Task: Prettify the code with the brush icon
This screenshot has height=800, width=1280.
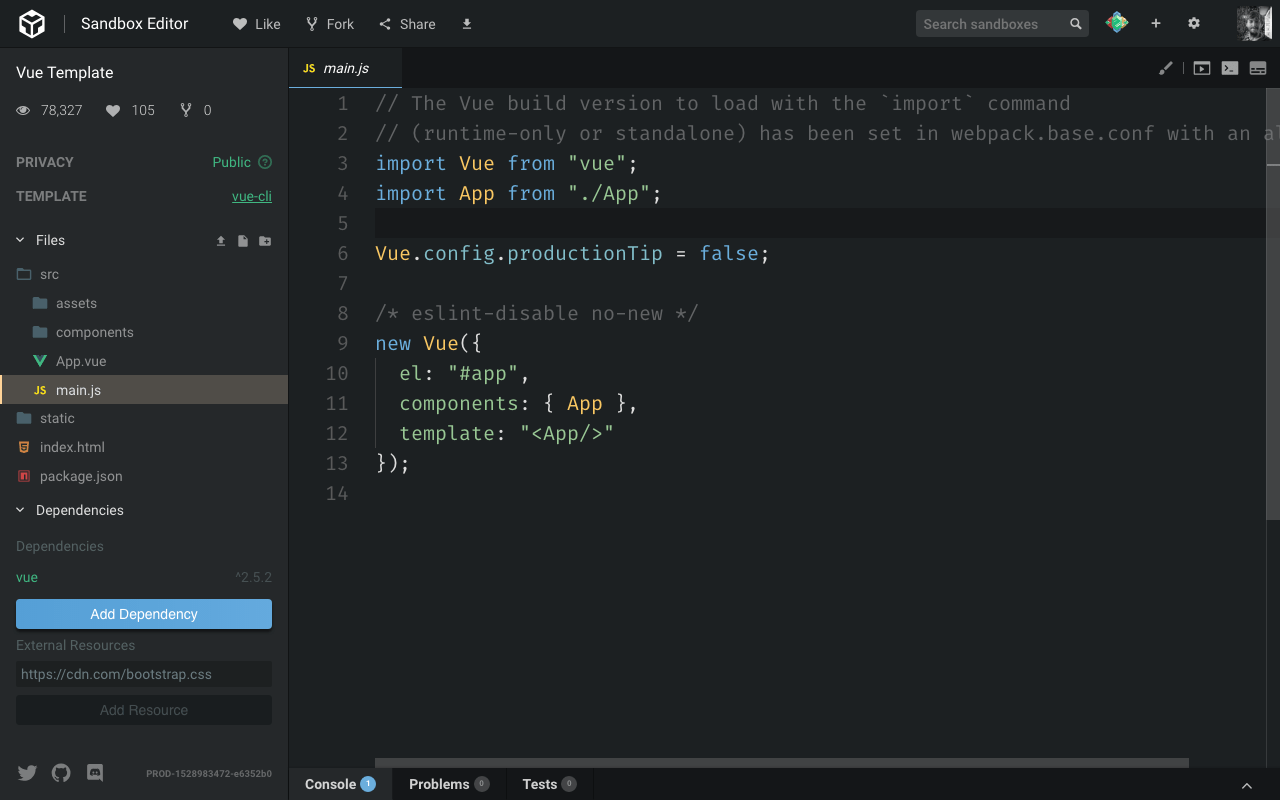Action: pyautogui.click(x=1165, y=68)
